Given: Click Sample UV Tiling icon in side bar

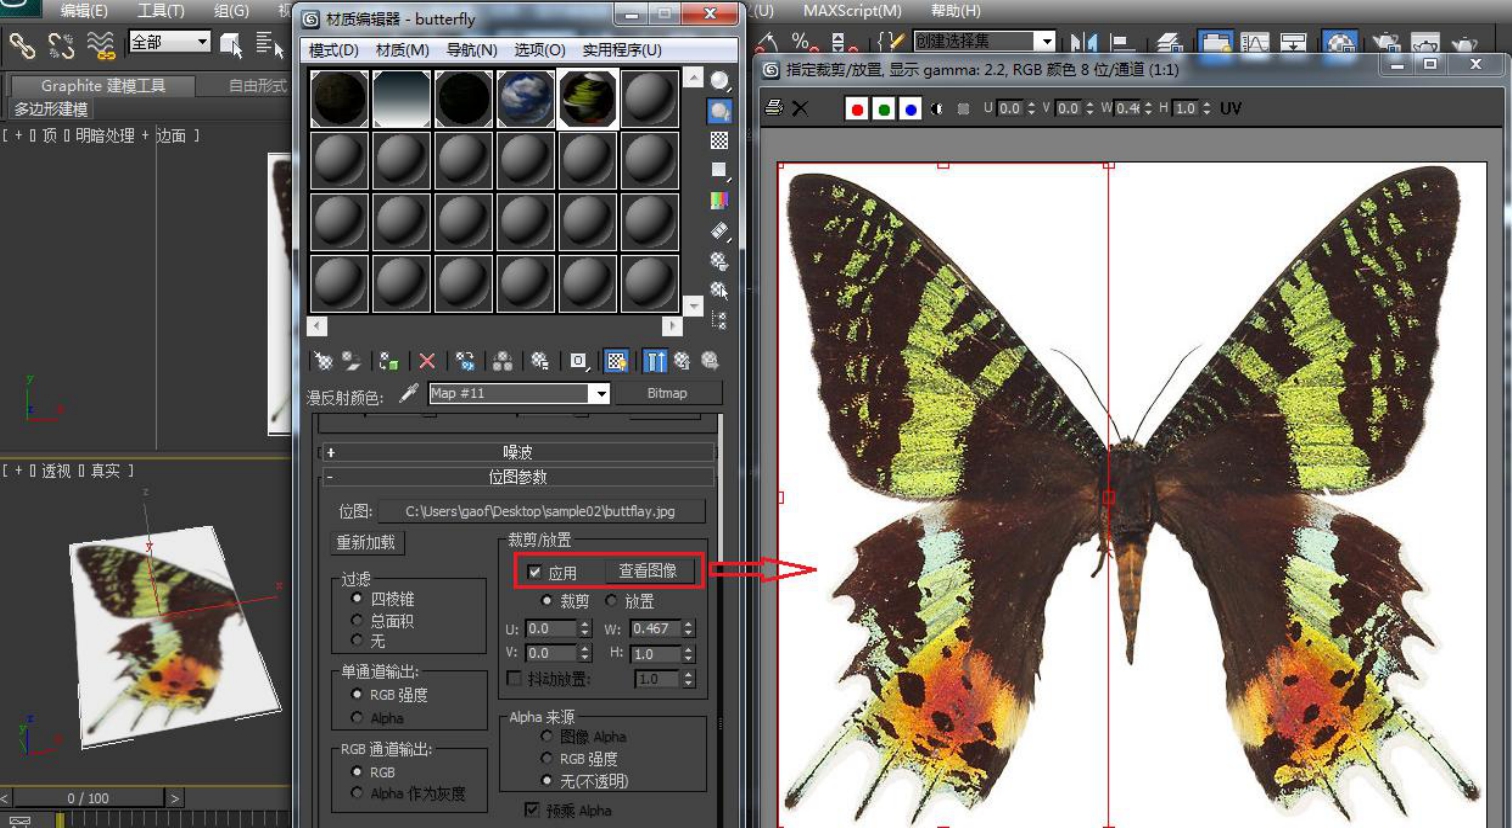Looking at the screenshot, I should (x=720, y=171).
